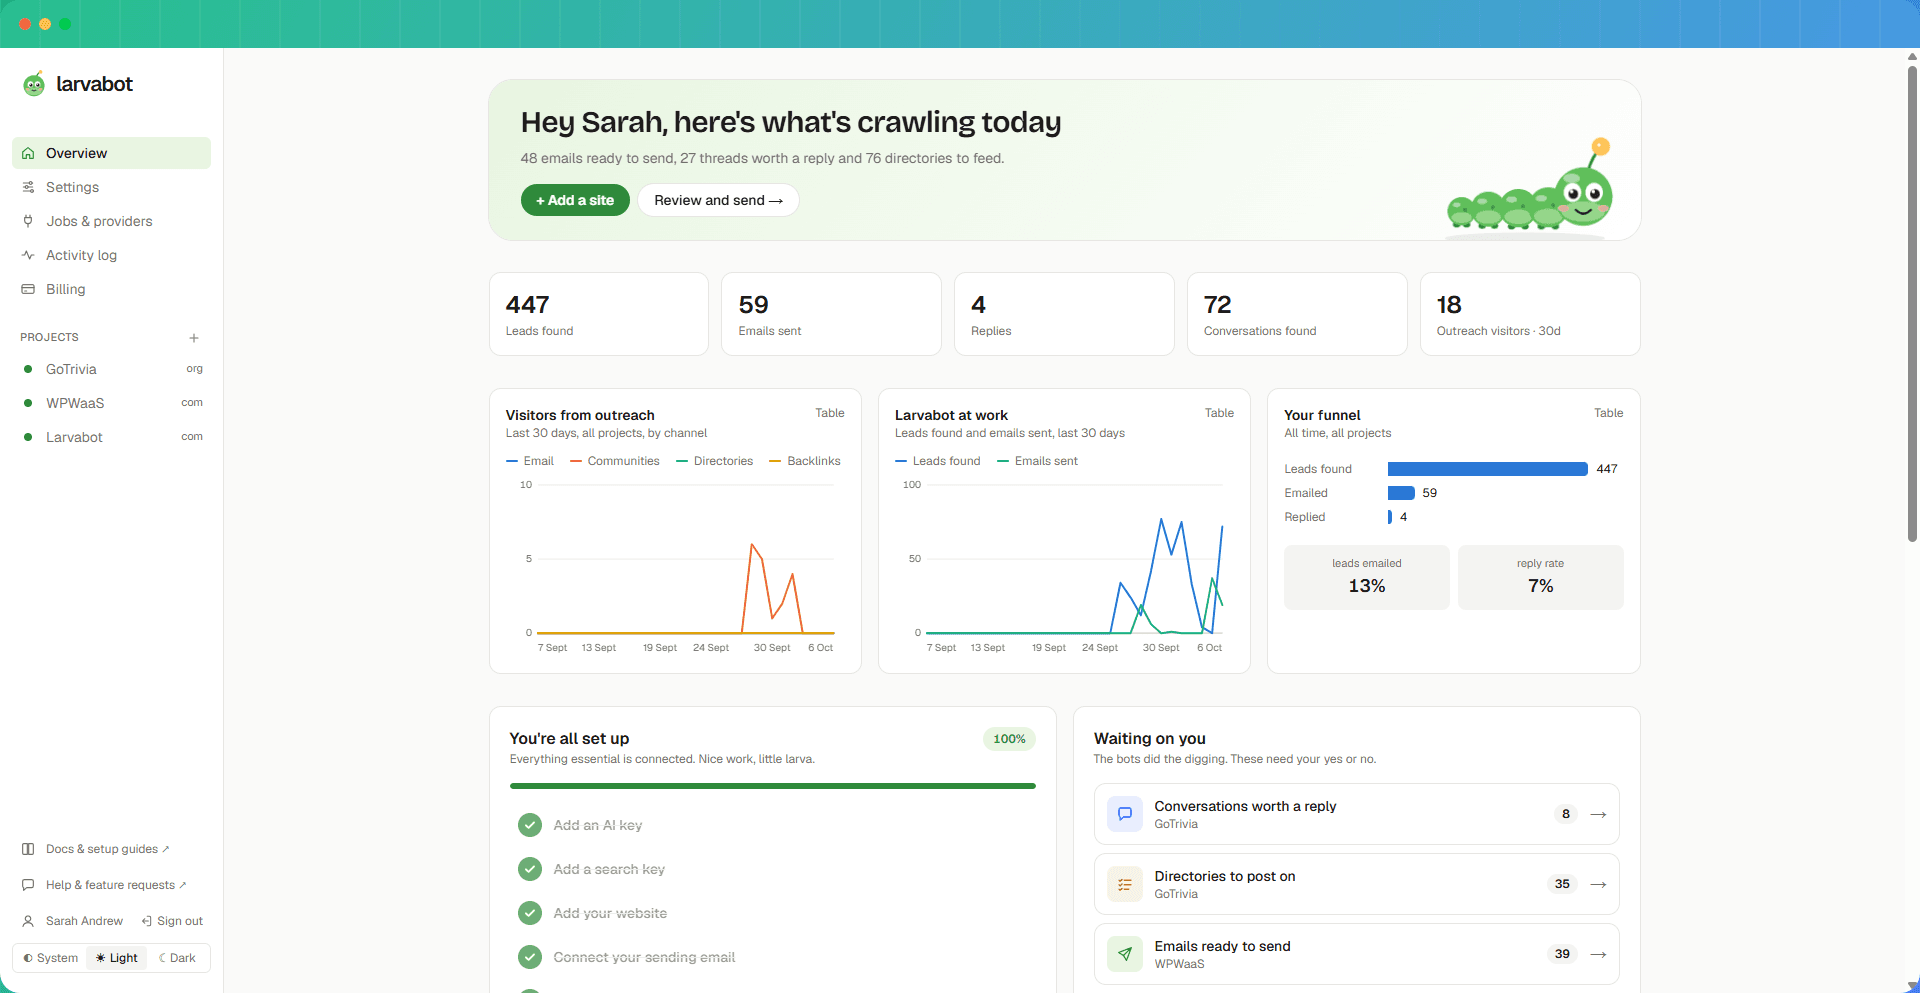Click the Sarah Andrew user icon
This screenshot has height=993, width=1920.
coord(28,921)
